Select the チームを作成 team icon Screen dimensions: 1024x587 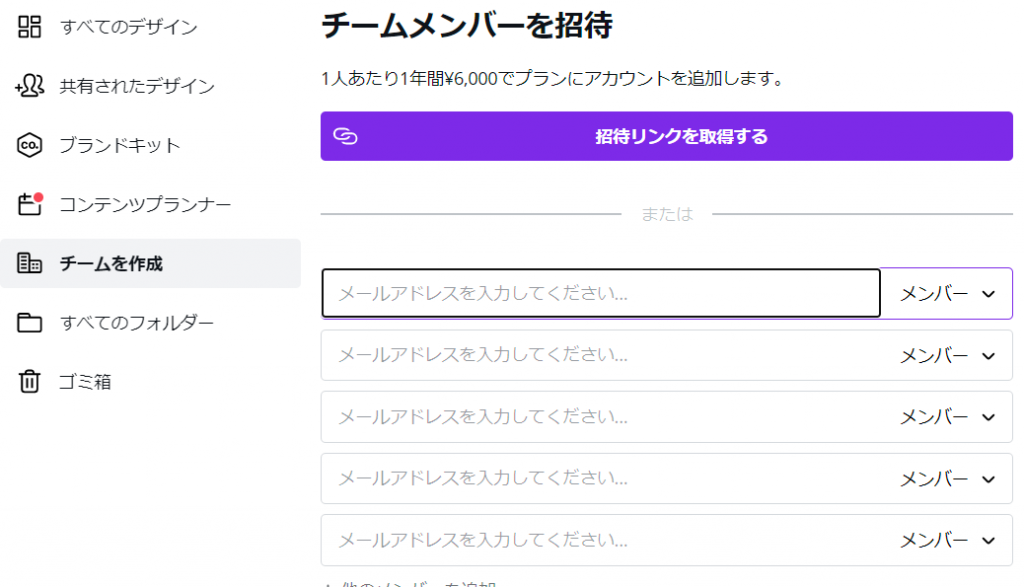pos(30,263)
